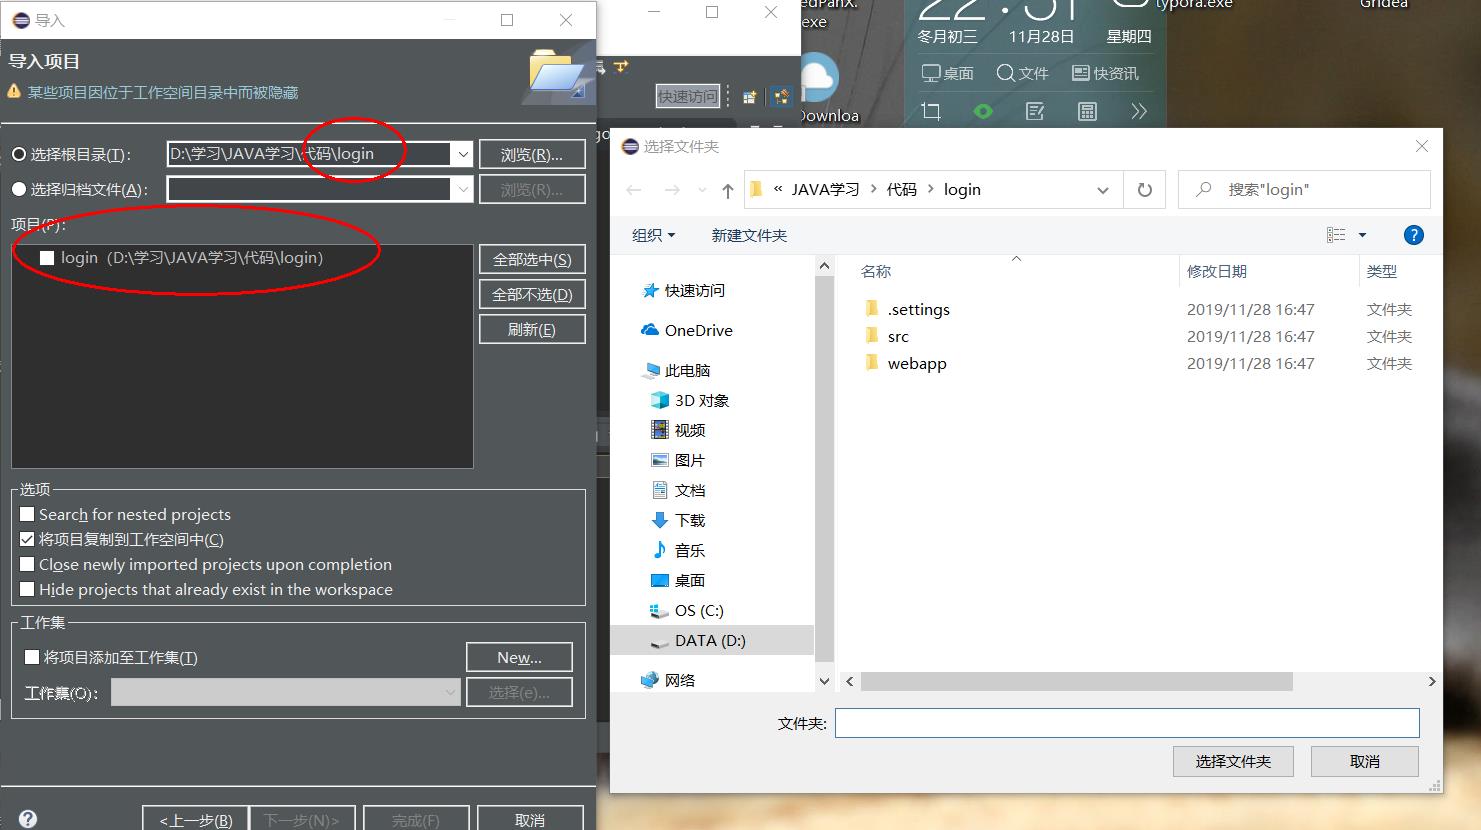Select the webapp folder
1481x830 pixels.
coord(906,363)
